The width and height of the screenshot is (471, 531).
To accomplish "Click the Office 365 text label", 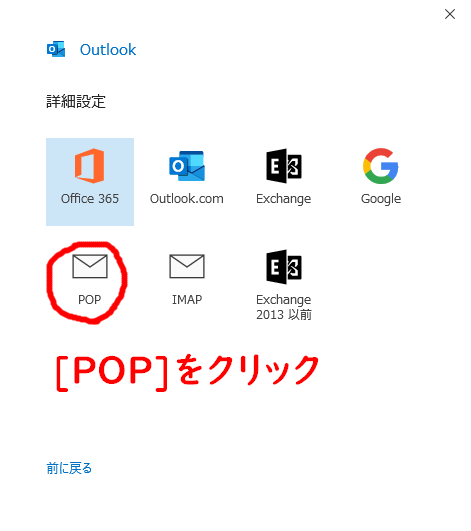I will (90, 198).
